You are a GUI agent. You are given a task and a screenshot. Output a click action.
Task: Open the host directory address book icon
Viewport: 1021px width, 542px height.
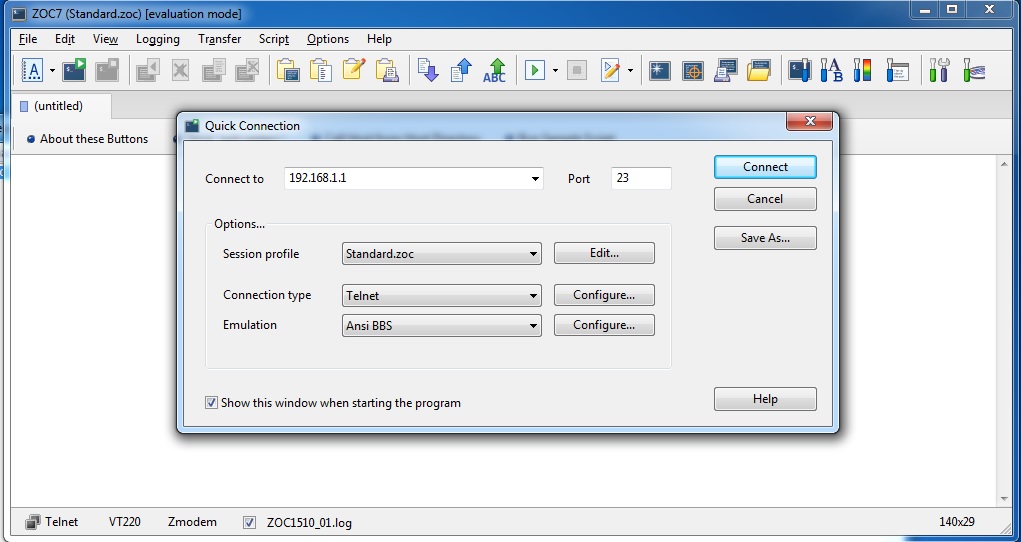click(x=32, y=70)
